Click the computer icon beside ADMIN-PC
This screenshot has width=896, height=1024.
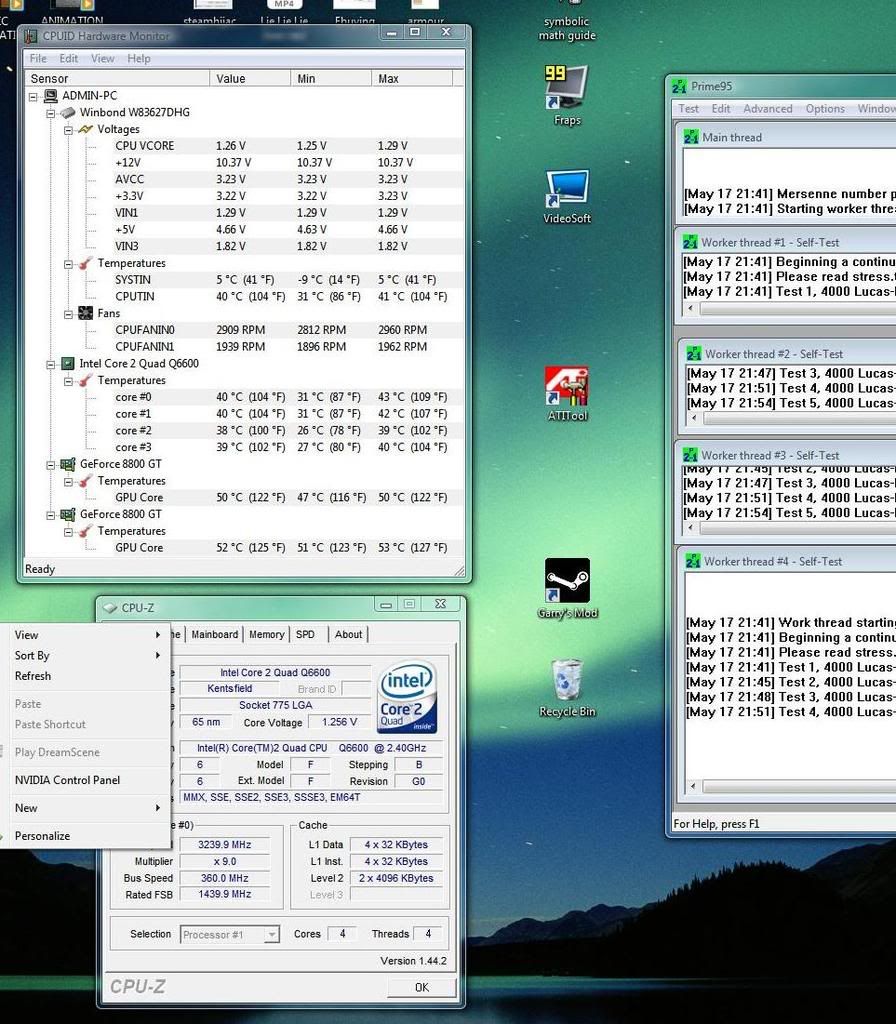(50, 96)
